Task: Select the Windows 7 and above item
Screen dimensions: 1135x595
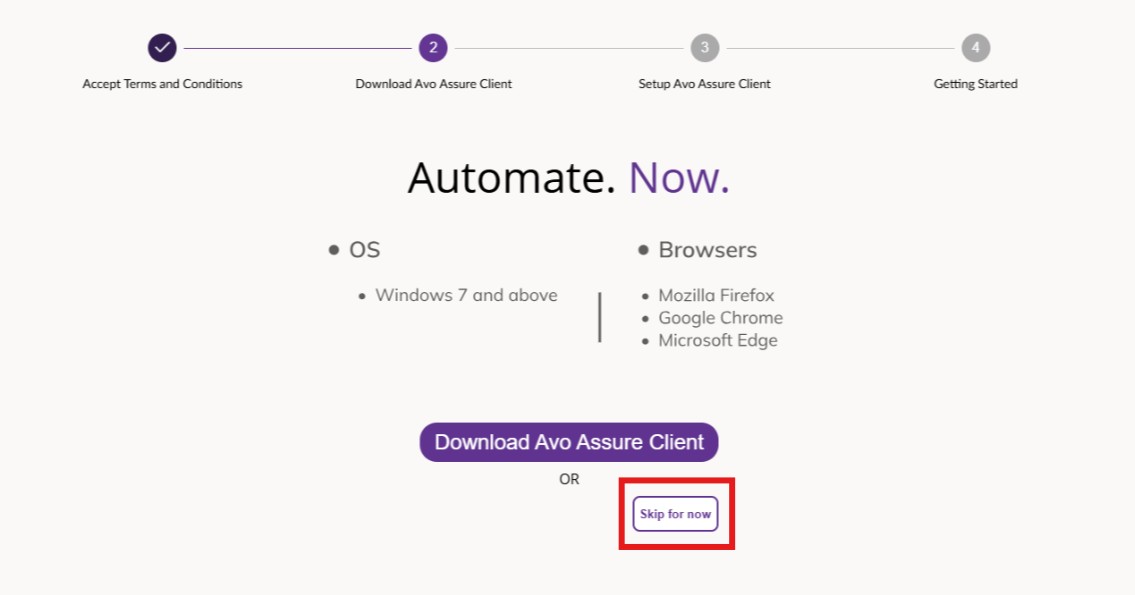Action: (466, 295)
